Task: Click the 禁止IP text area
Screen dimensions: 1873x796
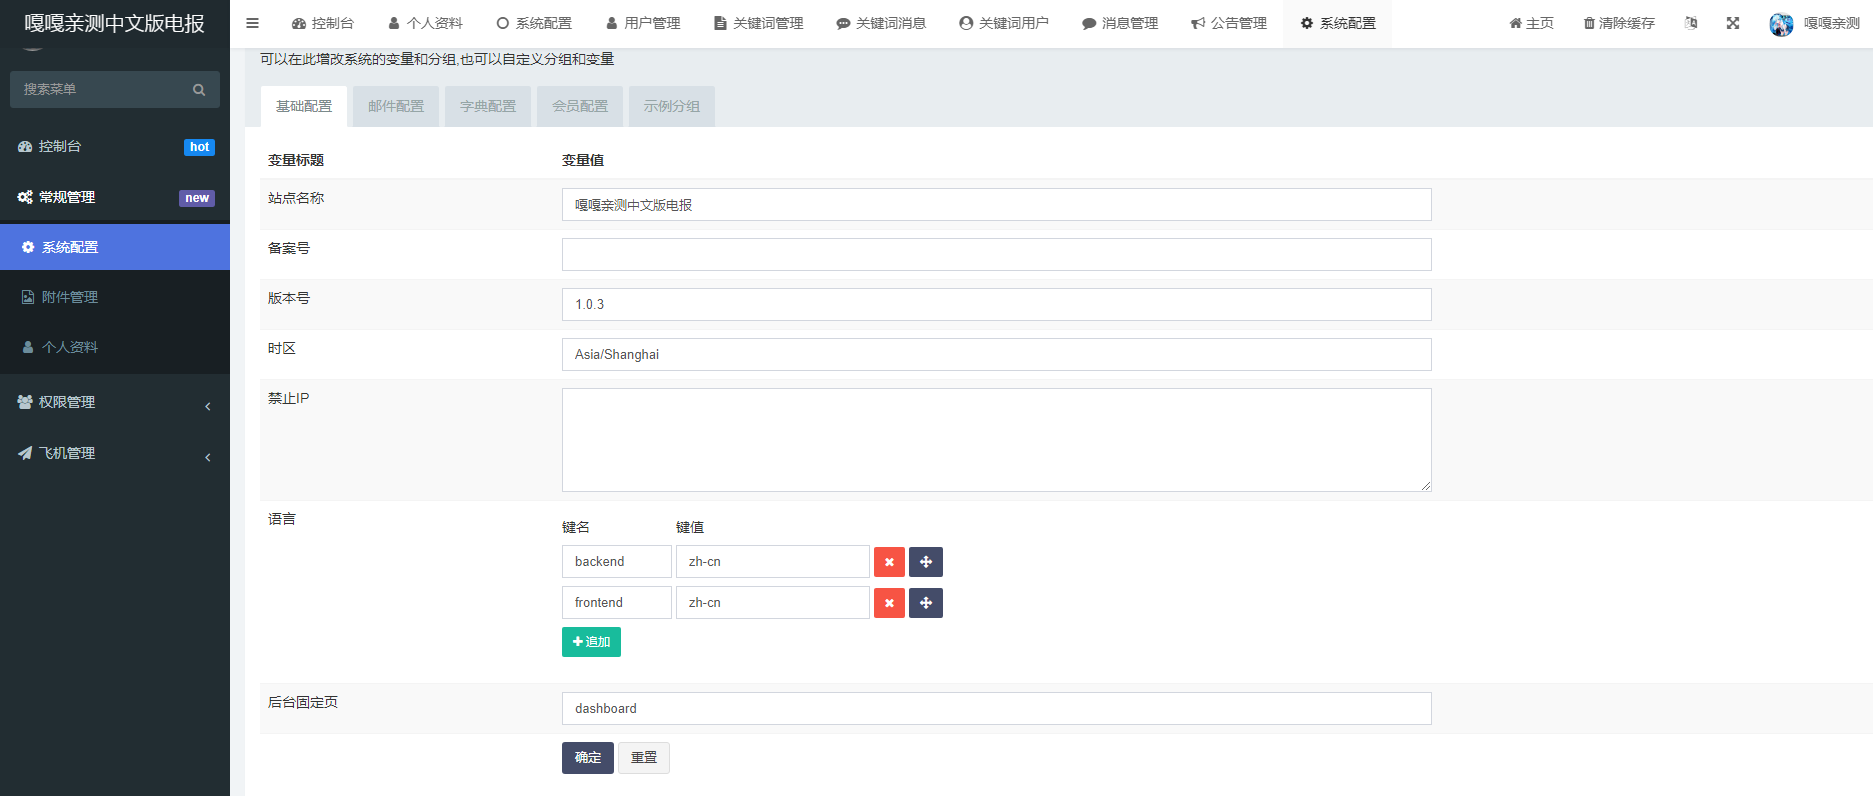Action: click(996, 440)
